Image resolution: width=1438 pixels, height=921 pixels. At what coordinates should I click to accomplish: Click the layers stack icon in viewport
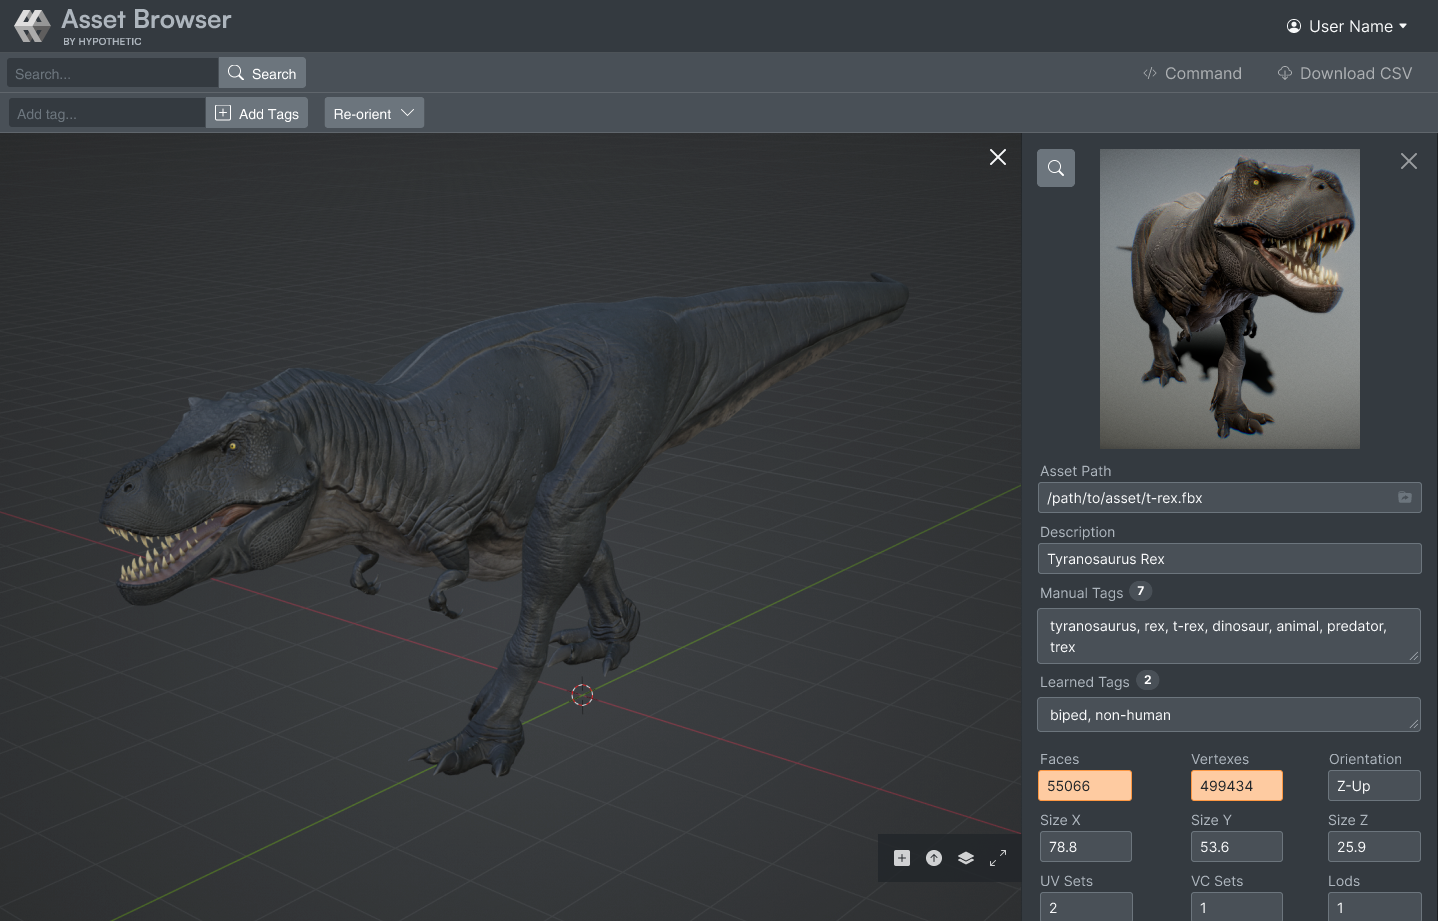pos(966,858)
